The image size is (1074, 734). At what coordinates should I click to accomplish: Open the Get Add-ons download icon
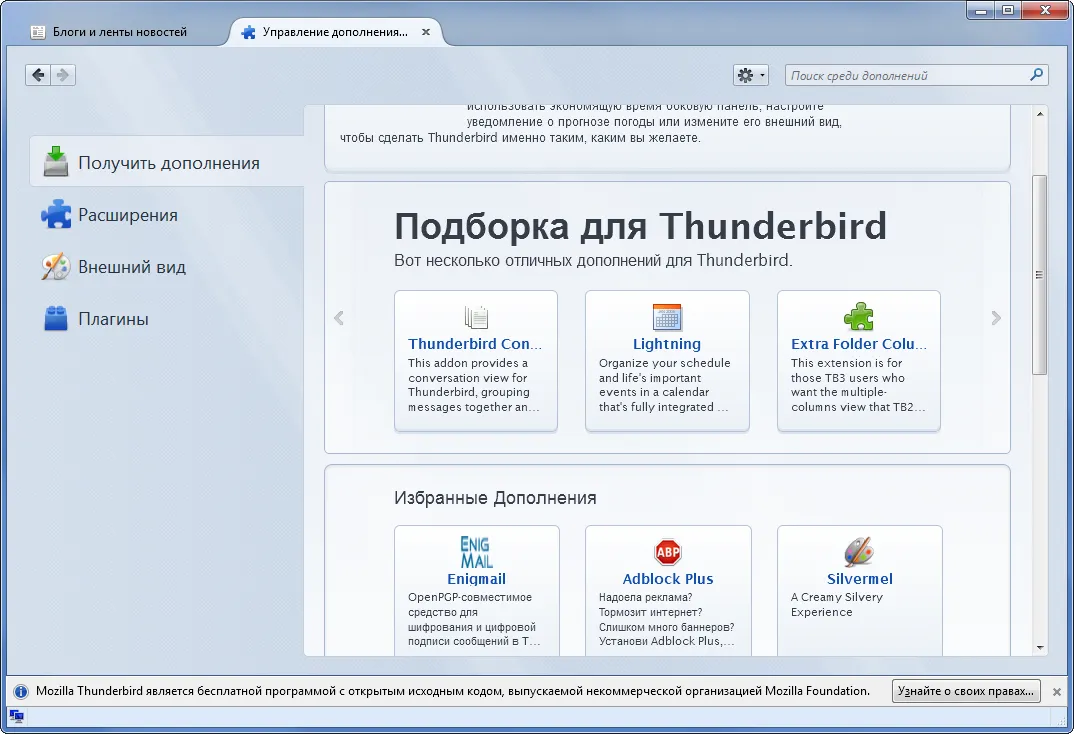55,162
